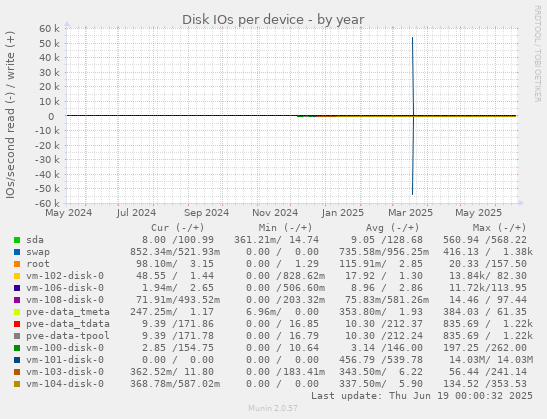Image resolution: width=547 pixels, height=419 pixels.
Task: Click the lime pve-data_tmeta legend swatch
Action: 17,312
